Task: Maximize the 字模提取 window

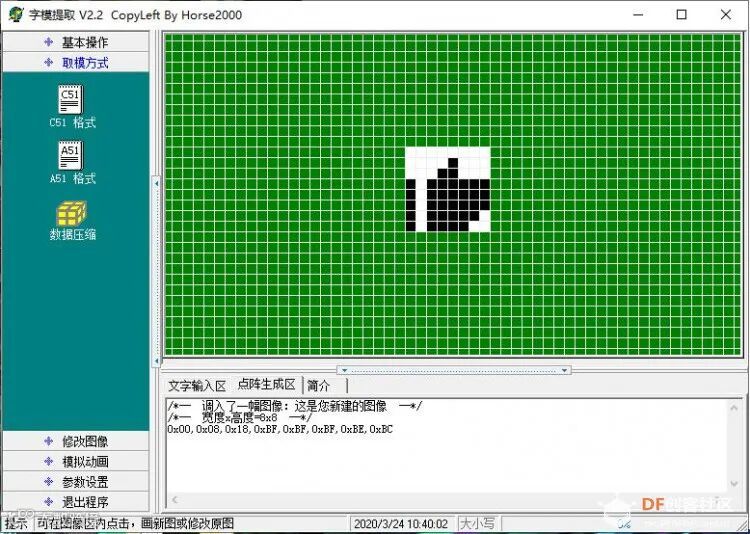Action: (x=682, y=14)
